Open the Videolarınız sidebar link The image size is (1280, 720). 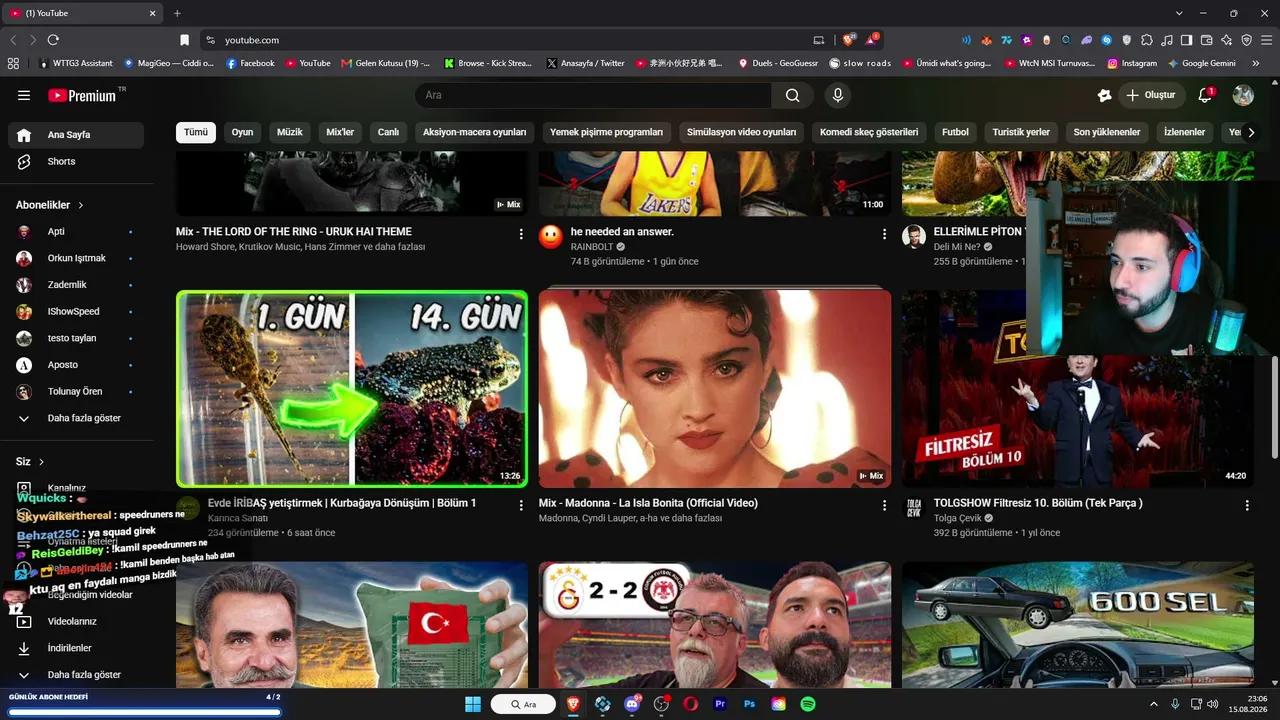click(76, 621)
